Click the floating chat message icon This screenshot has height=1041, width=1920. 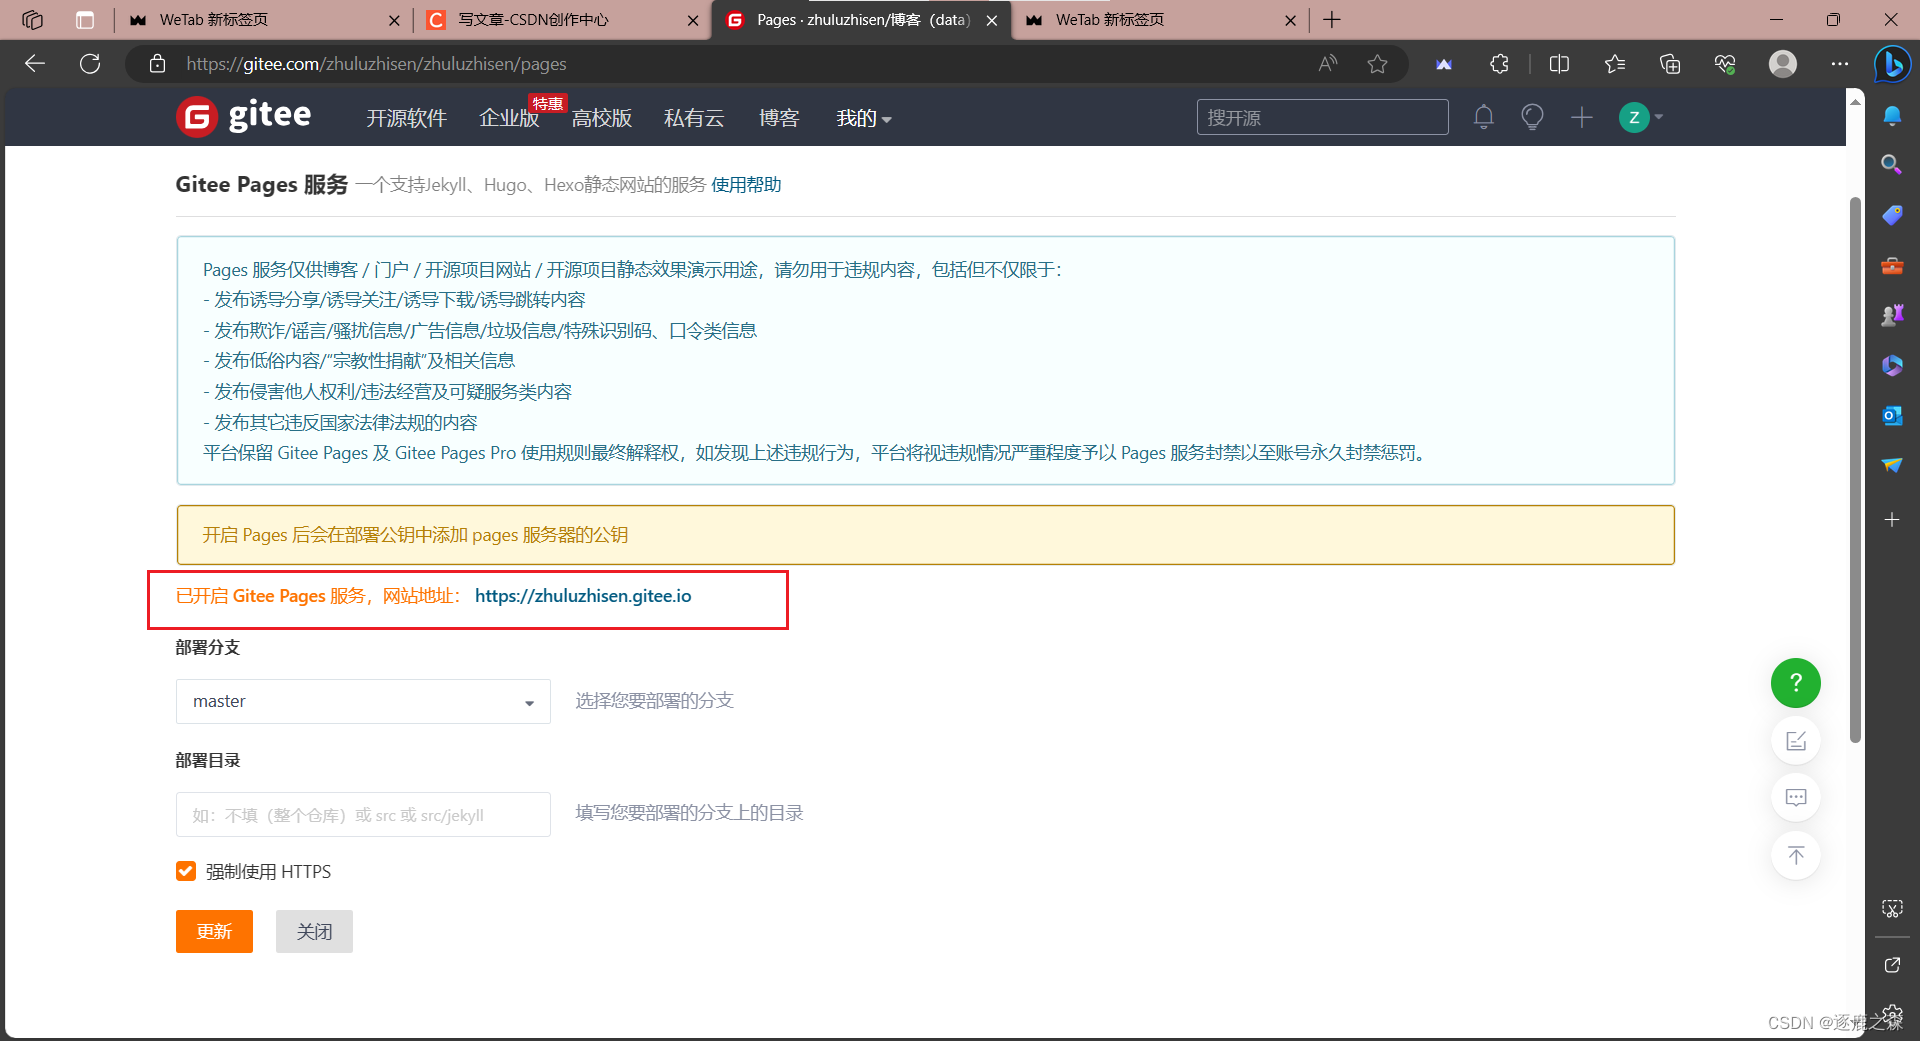pyautogui.click(x=1795, y=797)
